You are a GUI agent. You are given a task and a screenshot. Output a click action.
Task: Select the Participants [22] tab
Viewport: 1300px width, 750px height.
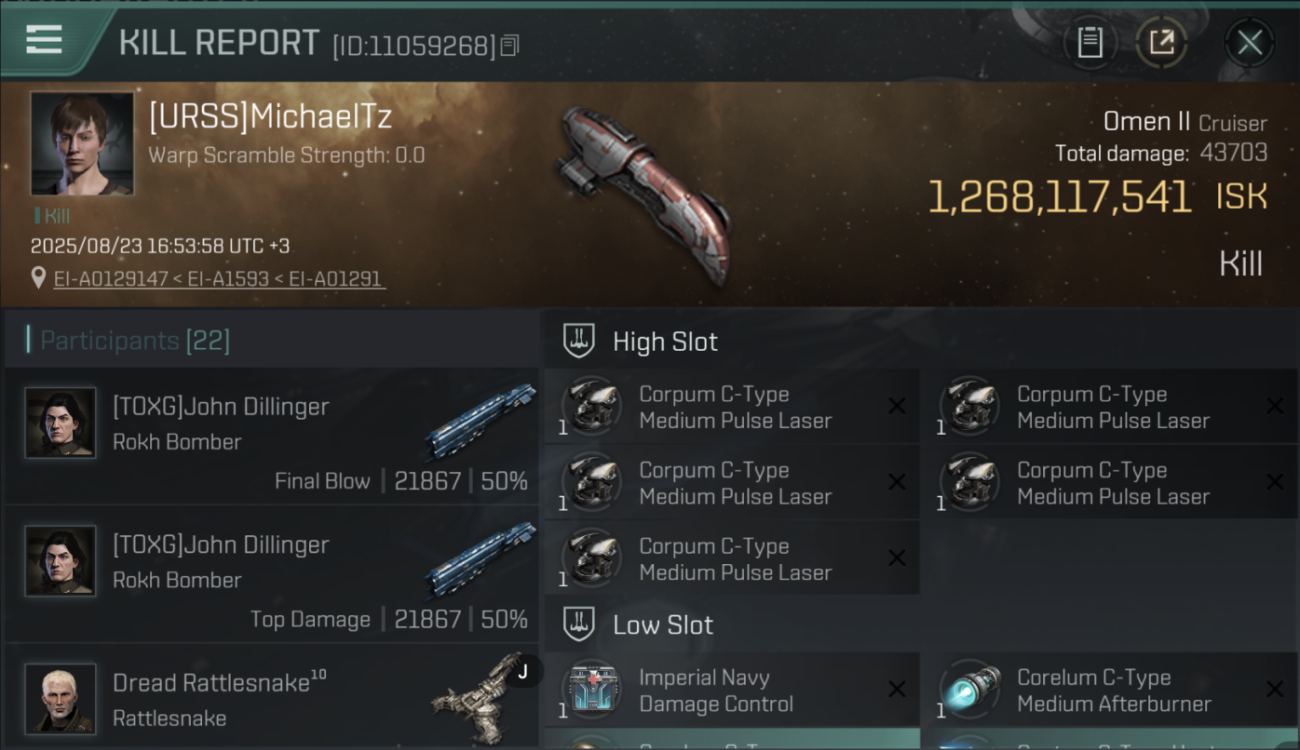point(135,341)
